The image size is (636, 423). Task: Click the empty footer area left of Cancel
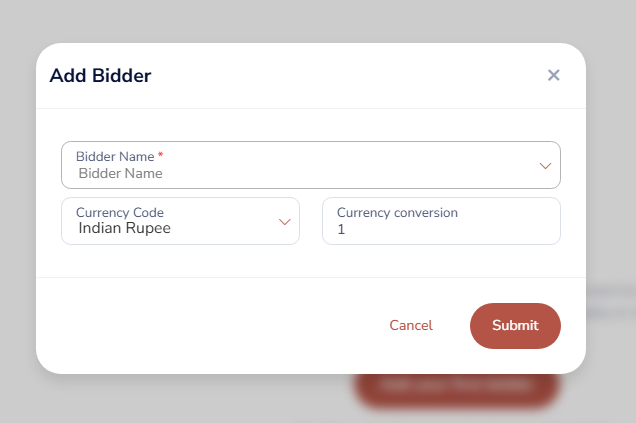[x=200, y=325]
